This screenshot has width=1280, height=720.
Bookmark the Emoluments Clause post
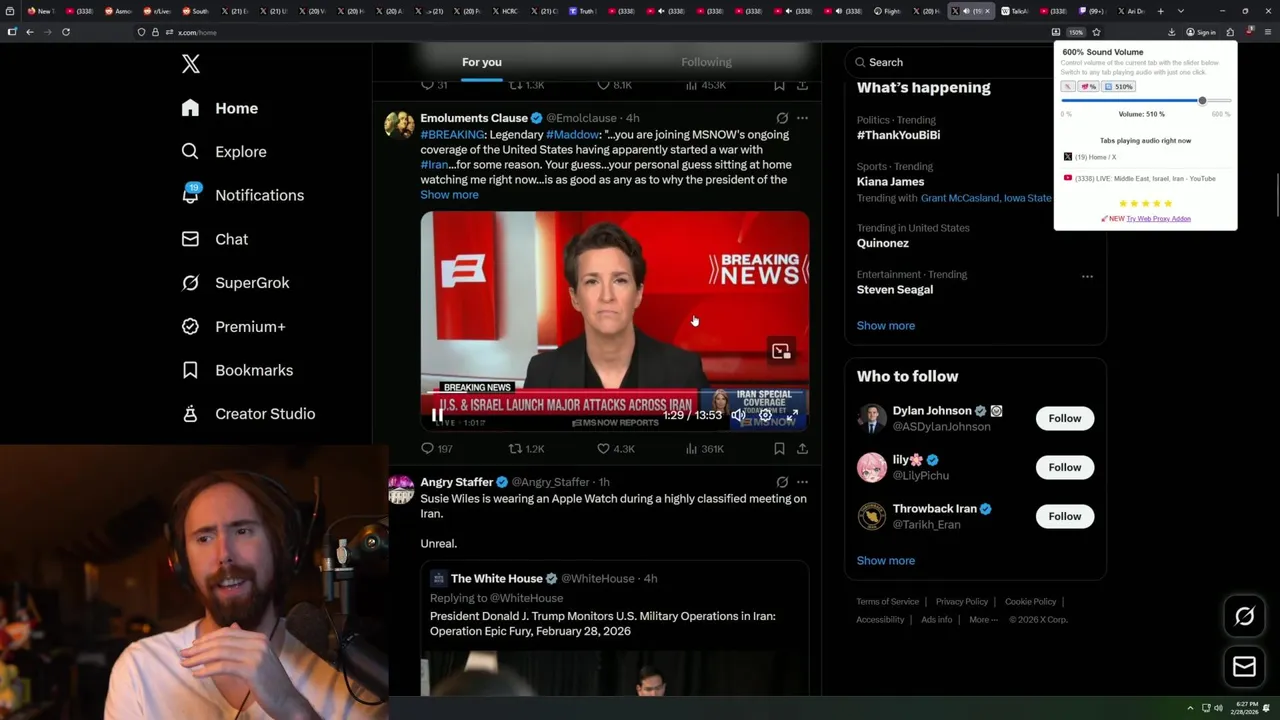(x=779, y=449)
